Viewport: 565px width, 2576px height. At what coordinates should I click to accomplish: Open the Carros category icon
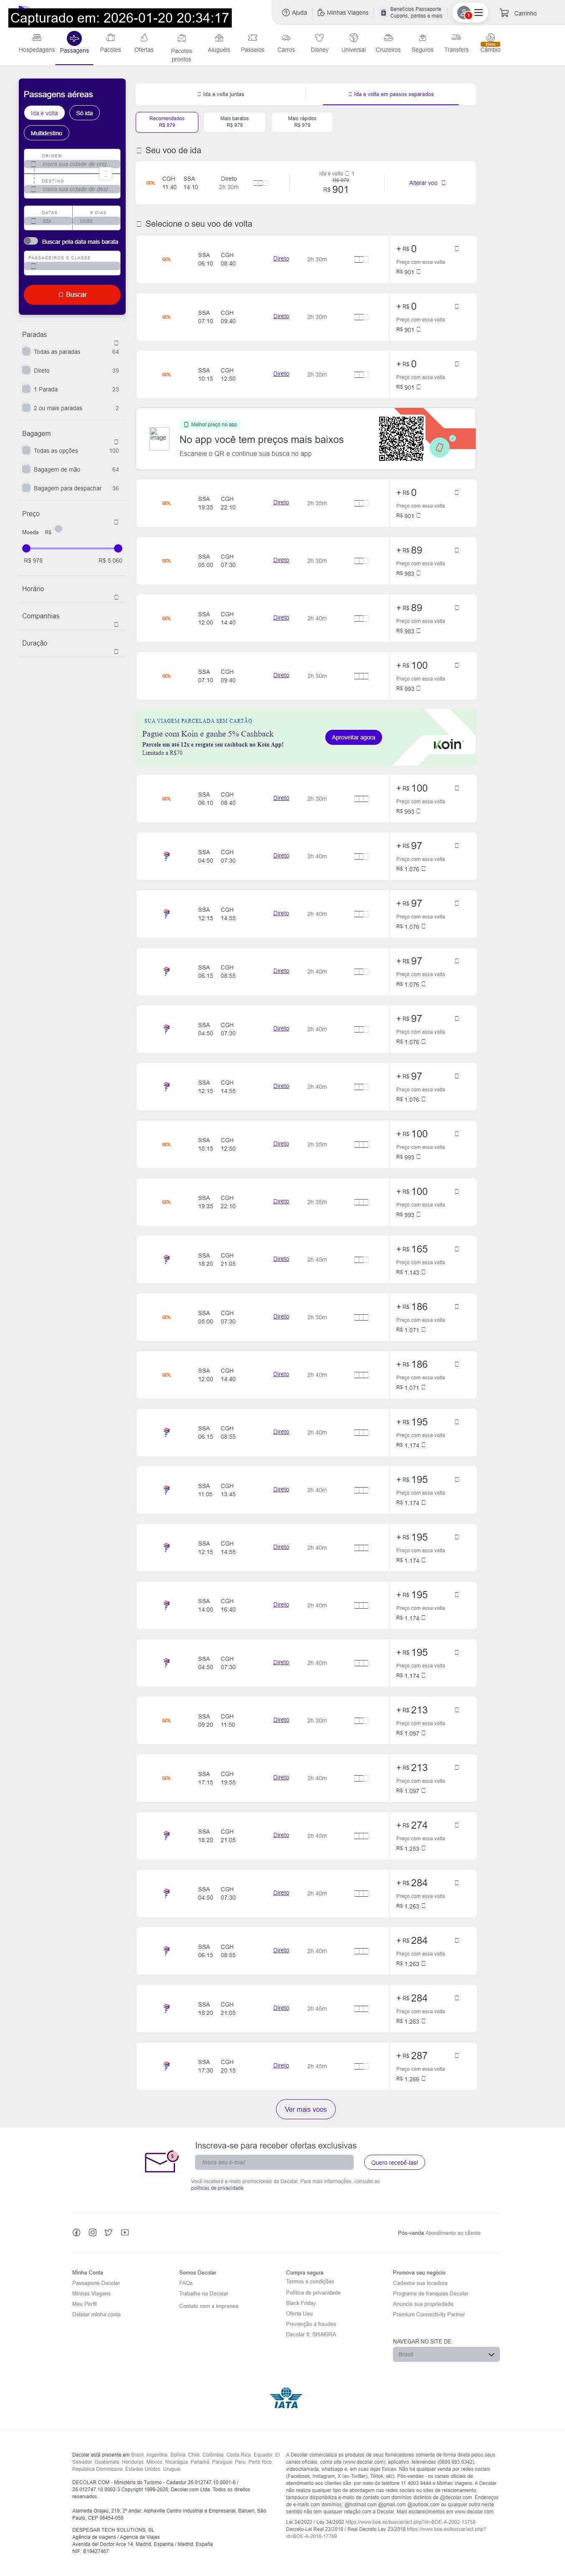click(286, 38)
